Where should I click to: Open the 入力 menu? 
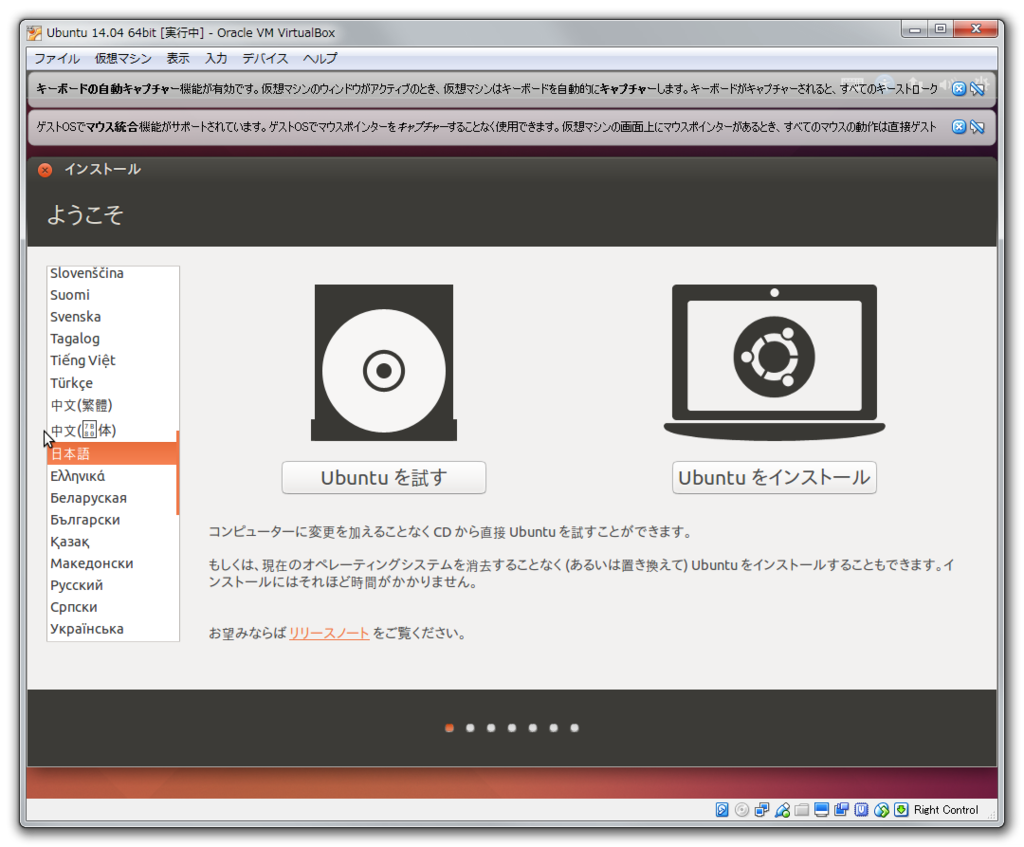216,59
